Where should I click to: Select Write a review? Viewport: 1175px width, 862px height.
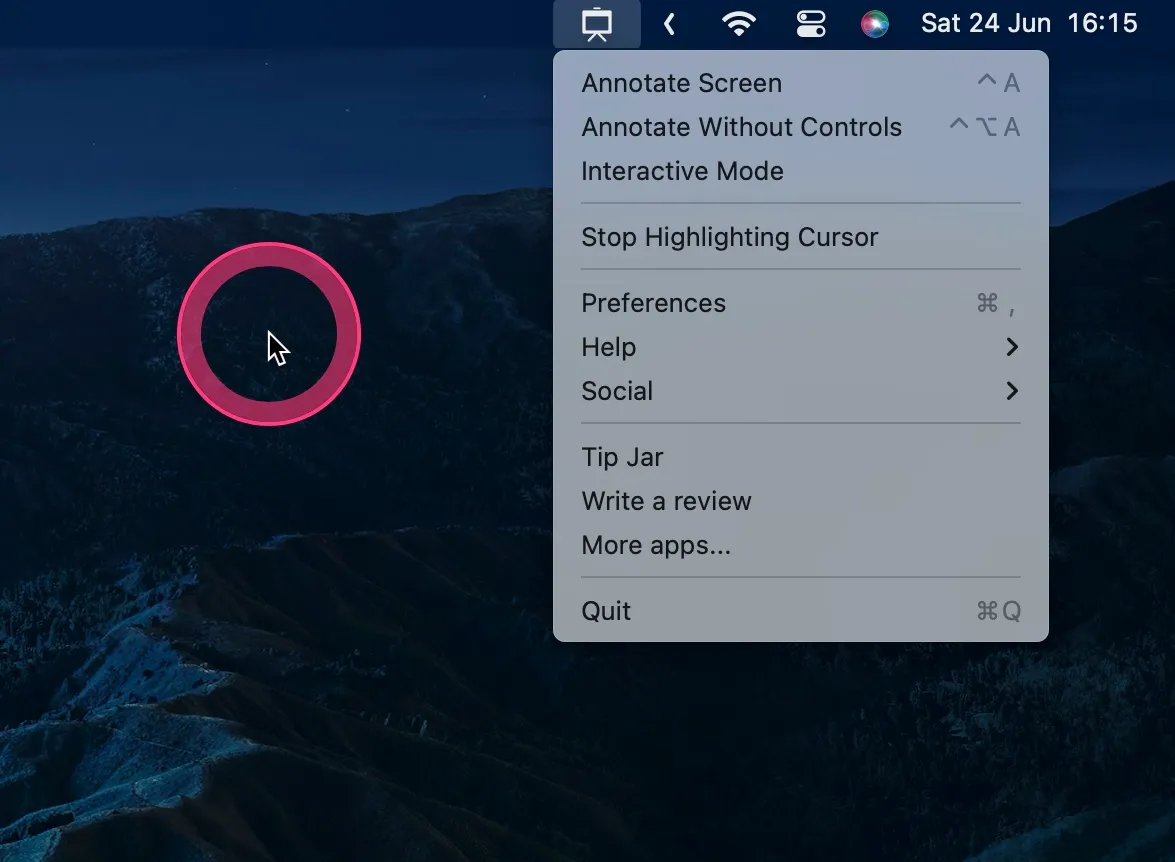(x=666, y=501)
